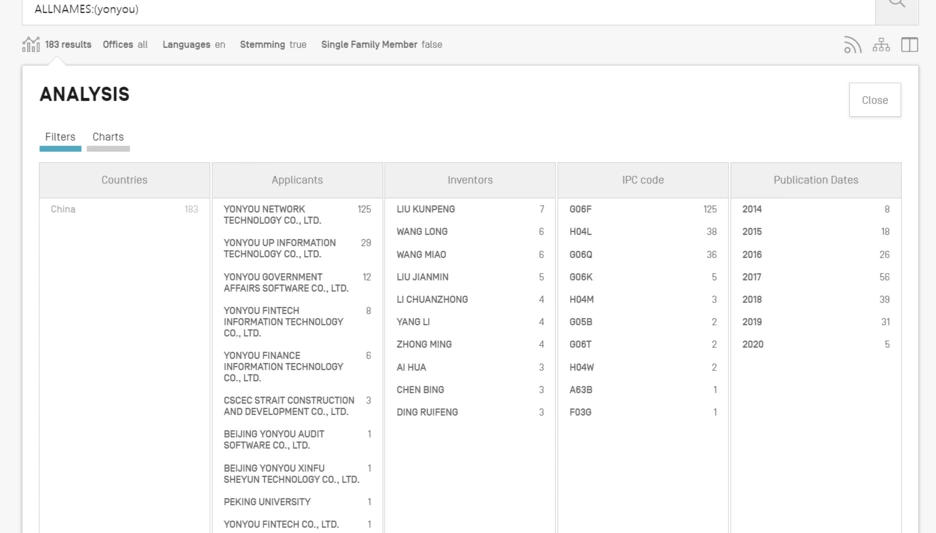
Task: Filter by IPC code G06K
Action: click(643, 277)
